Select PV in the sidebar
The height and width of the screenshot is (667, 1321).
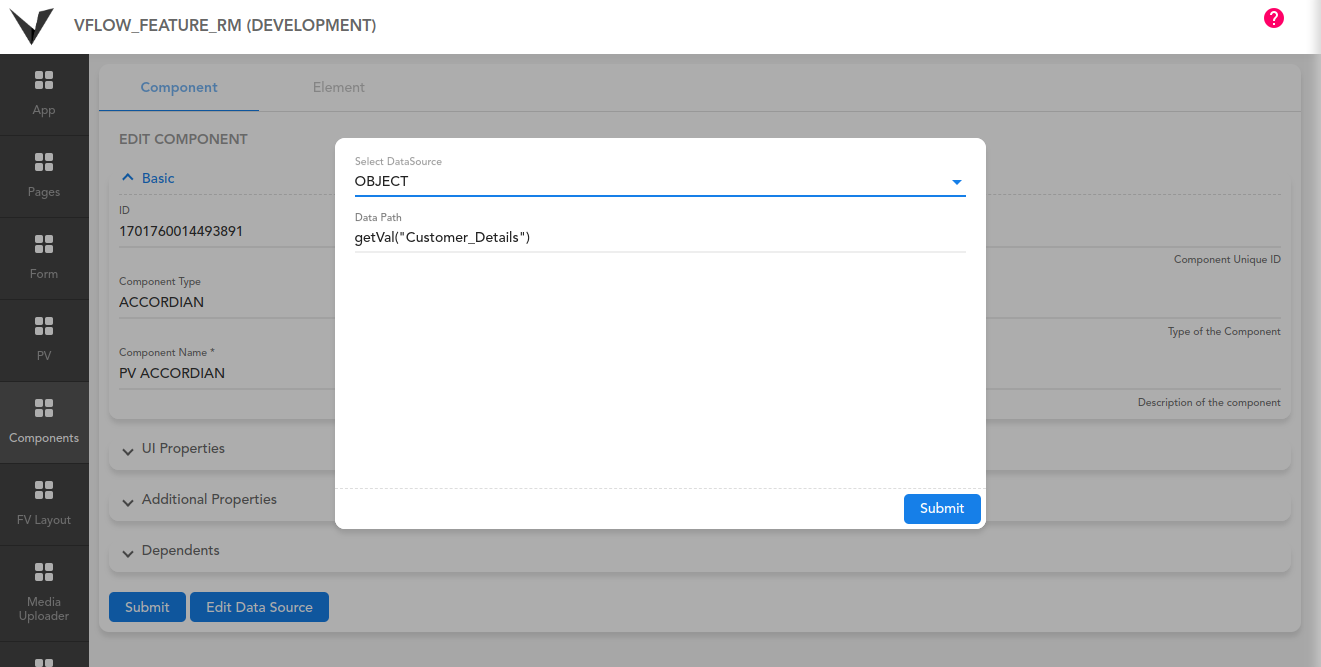pos(44,340)
